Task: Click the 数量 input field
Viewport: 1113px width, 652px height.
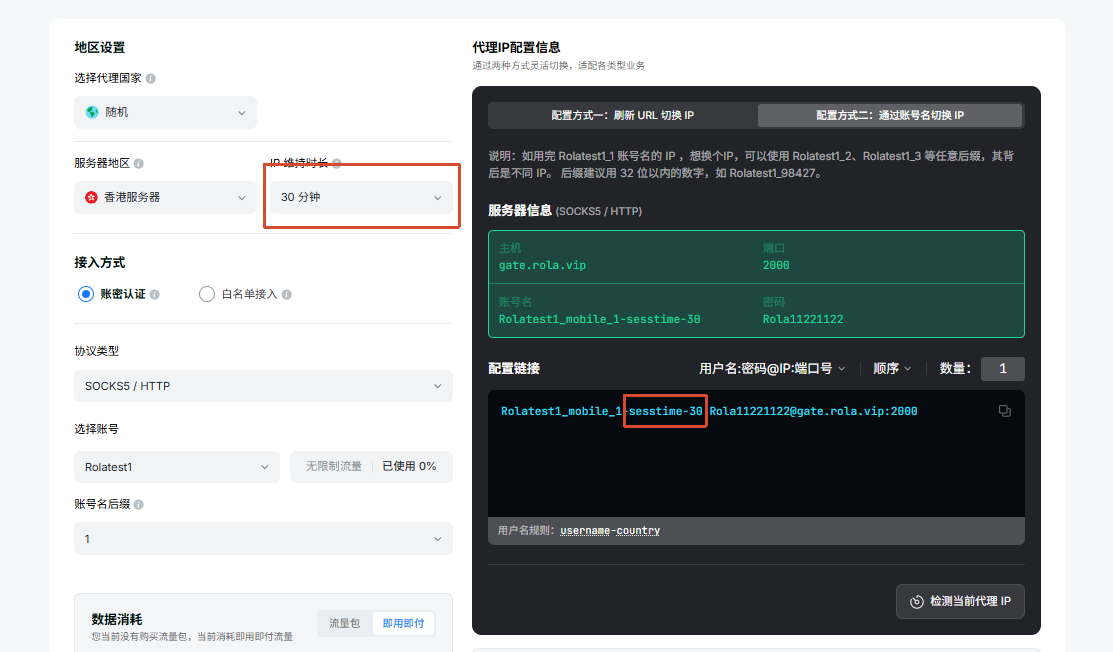Action: click(x=1002, y=368)
